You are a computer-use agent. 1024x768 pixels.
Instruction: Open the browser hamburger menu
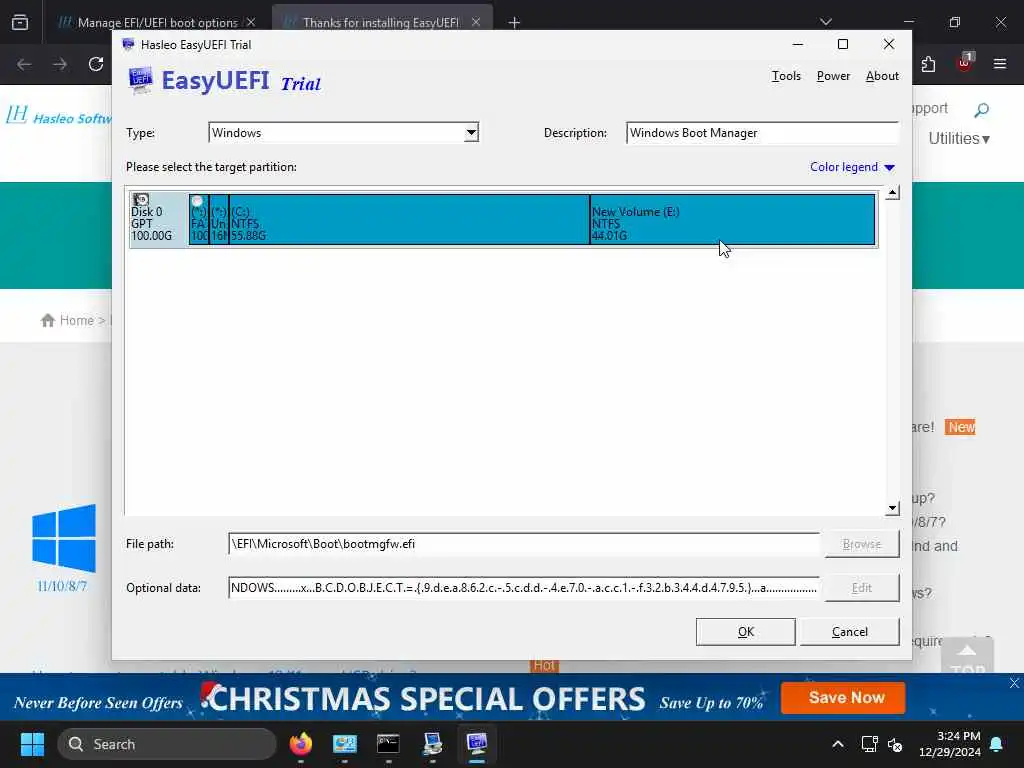point(1000,64)
